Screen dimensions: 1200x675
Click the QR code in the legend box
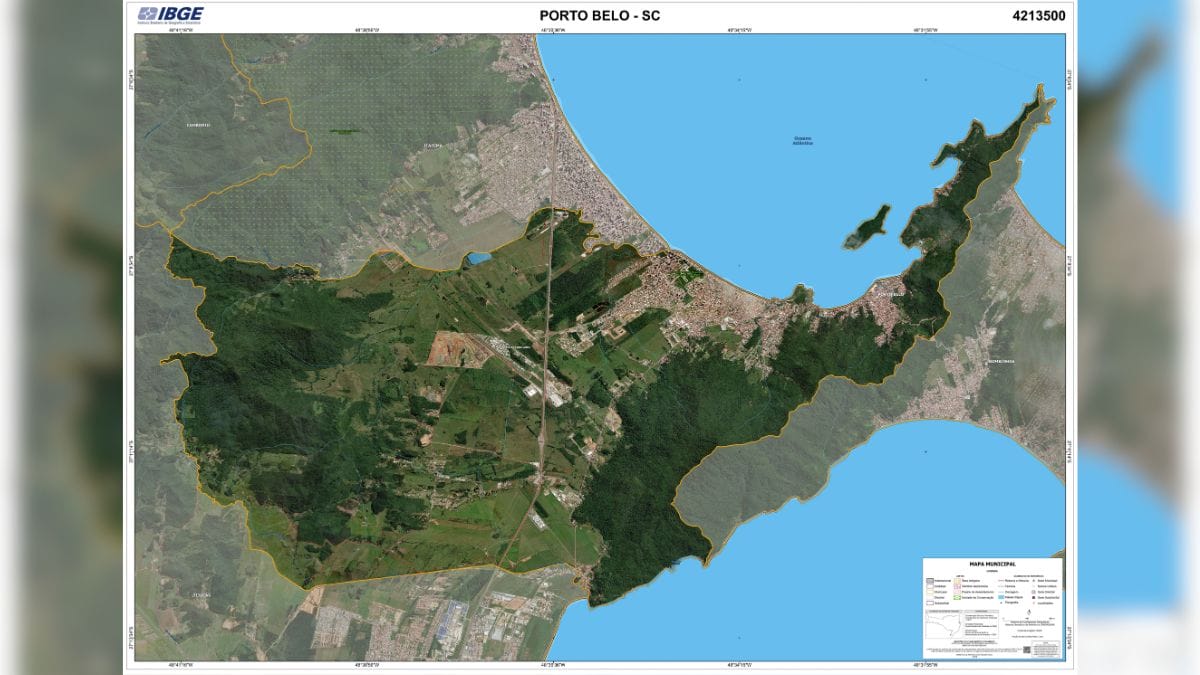click(1027, 649)
